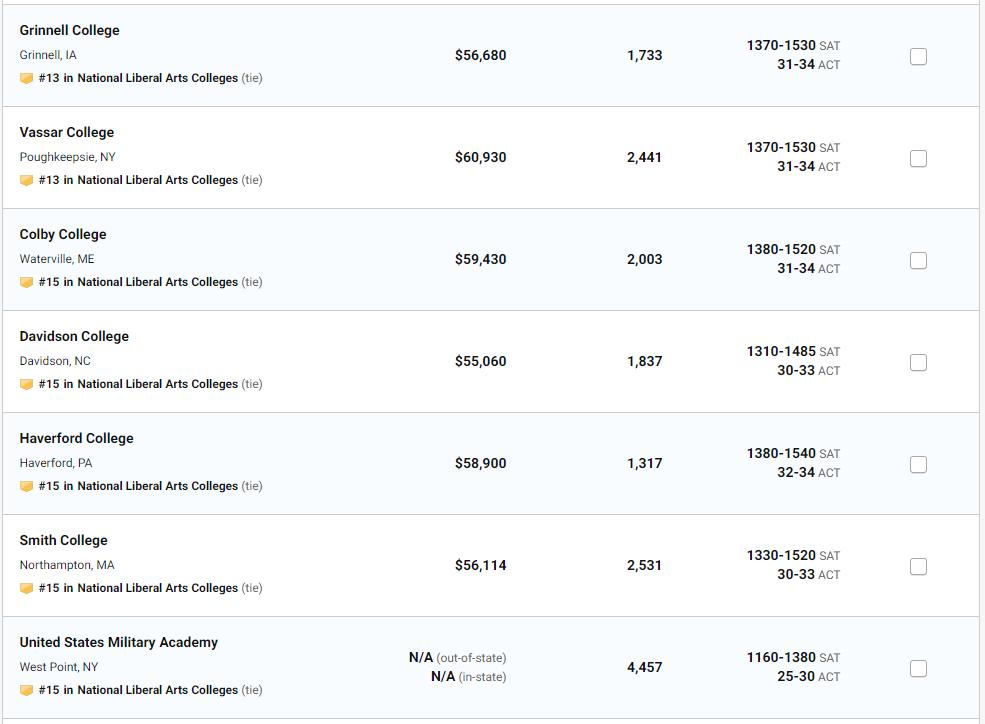Click the ranking badge icon under Vassar College
The height and width of the screenshot is (724, 985).
coord(26,180)
